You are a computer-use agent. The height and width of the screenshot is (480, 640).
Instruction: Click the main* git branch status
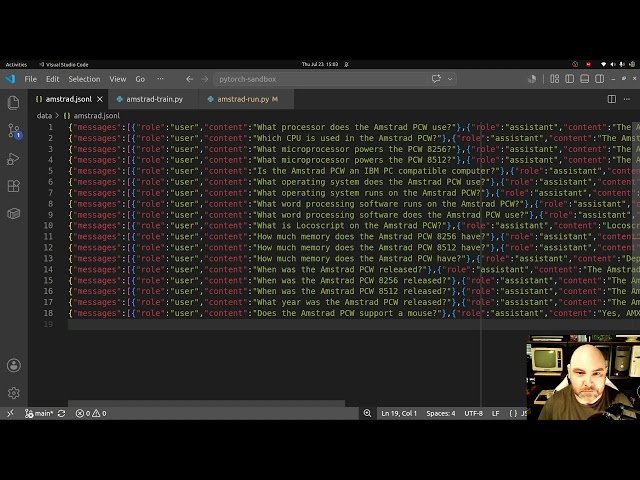[x=39, y=413]
